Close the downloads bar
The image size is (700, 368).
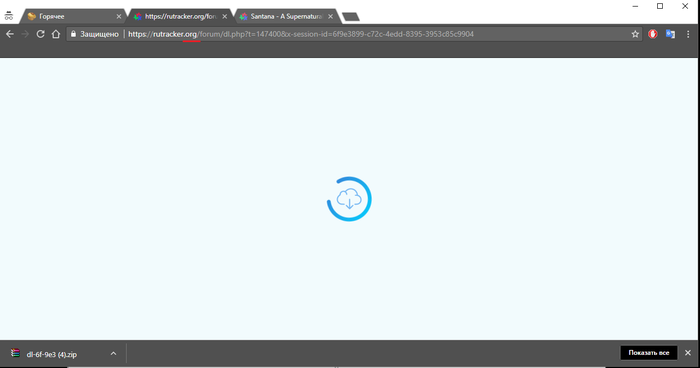(688, 353)
